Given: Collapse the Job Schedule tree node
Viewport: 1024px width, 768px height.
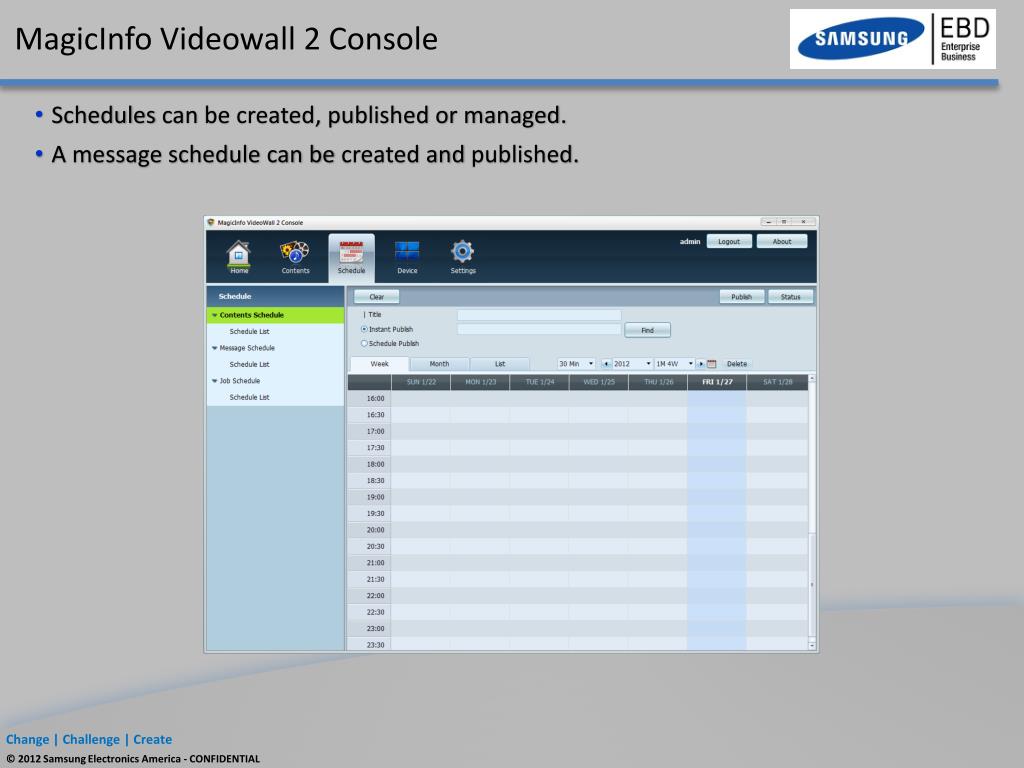Looking at the screenshot, I should click(x=214, y=381).
